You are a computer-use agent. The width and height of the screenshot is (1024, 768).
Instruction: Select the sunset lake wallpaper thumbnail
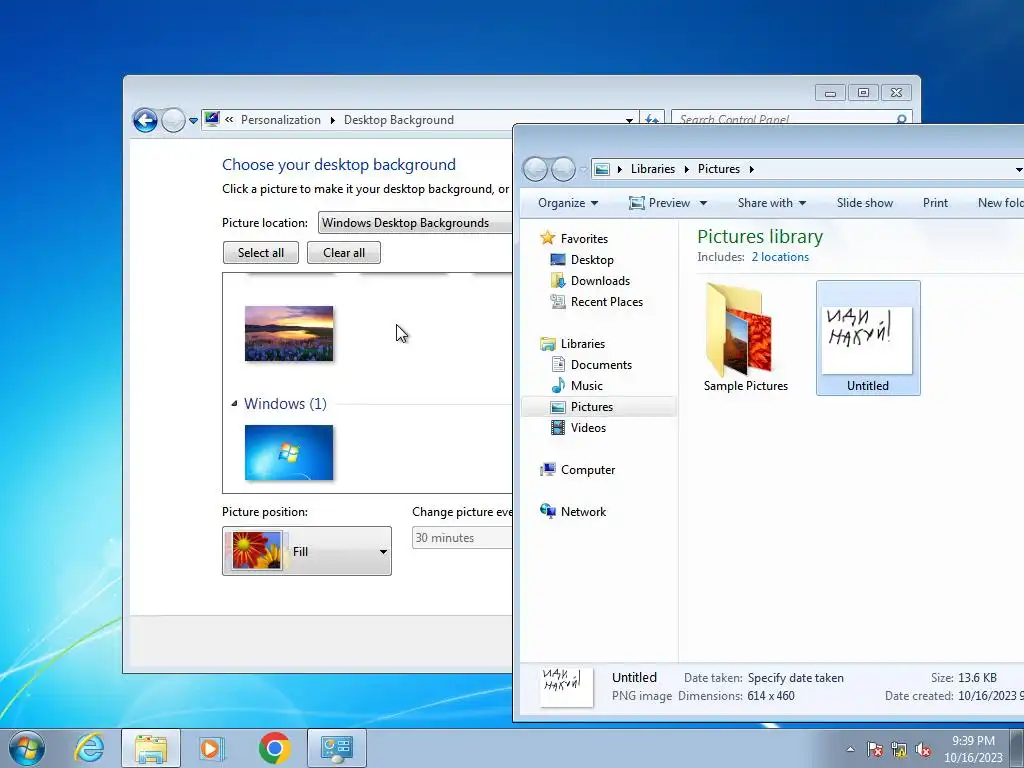(289, 334)
